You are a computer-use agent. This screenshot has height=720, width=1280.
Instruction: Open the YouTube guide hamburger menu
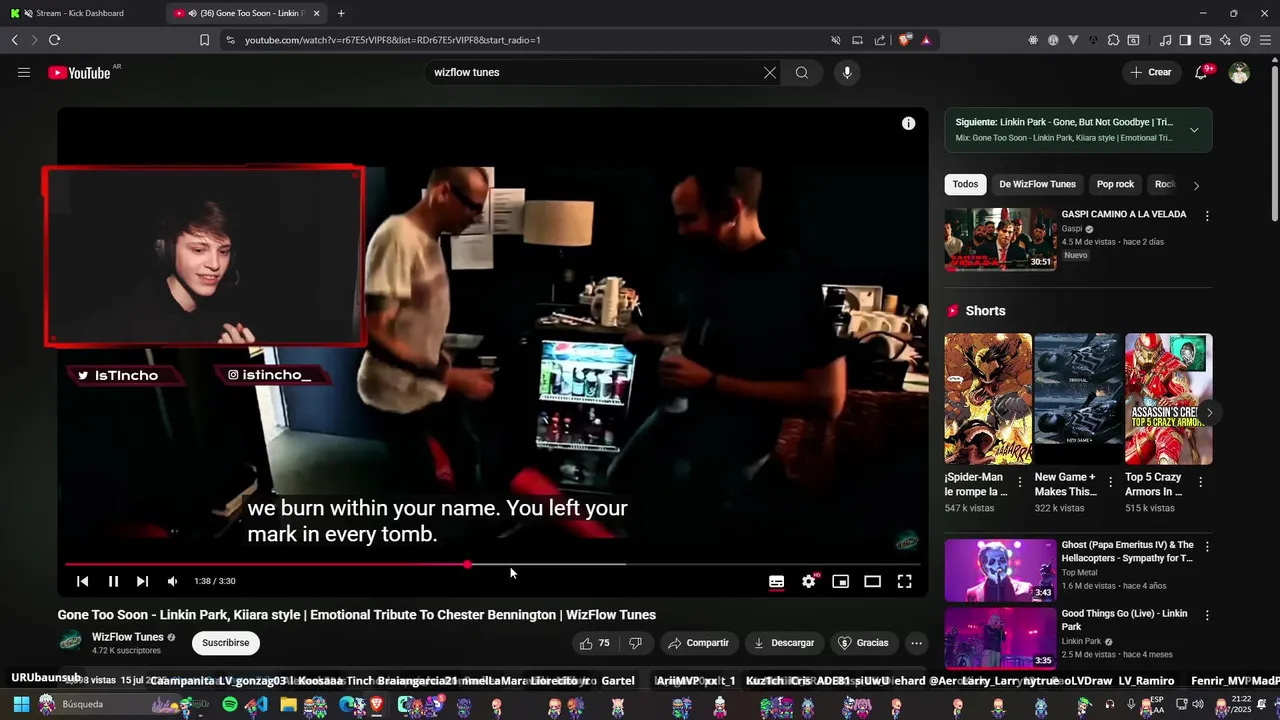click(24, 72)
